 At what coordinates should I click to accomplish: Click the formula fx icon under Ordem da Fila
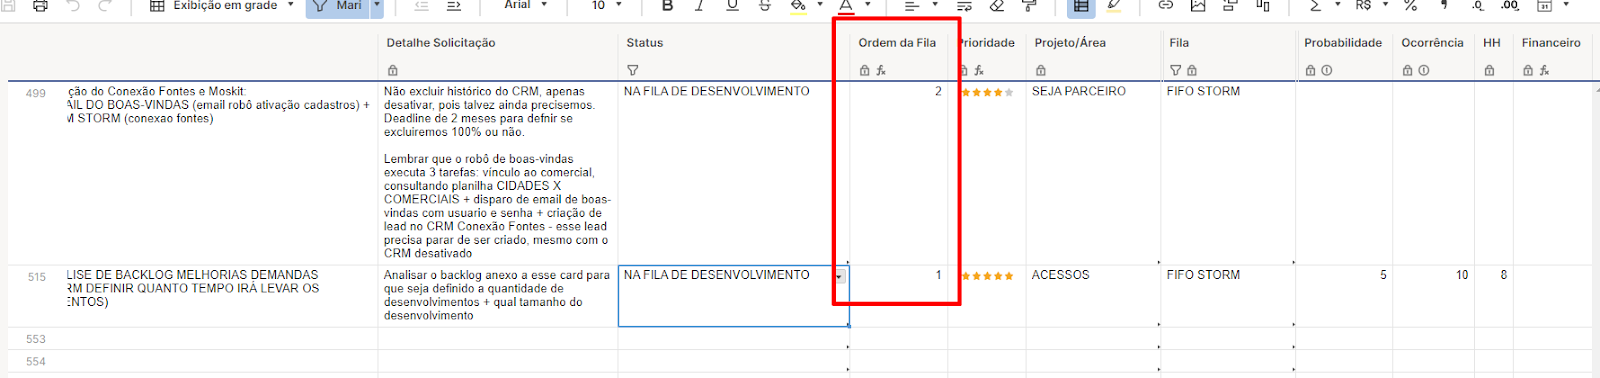[881, 70]
